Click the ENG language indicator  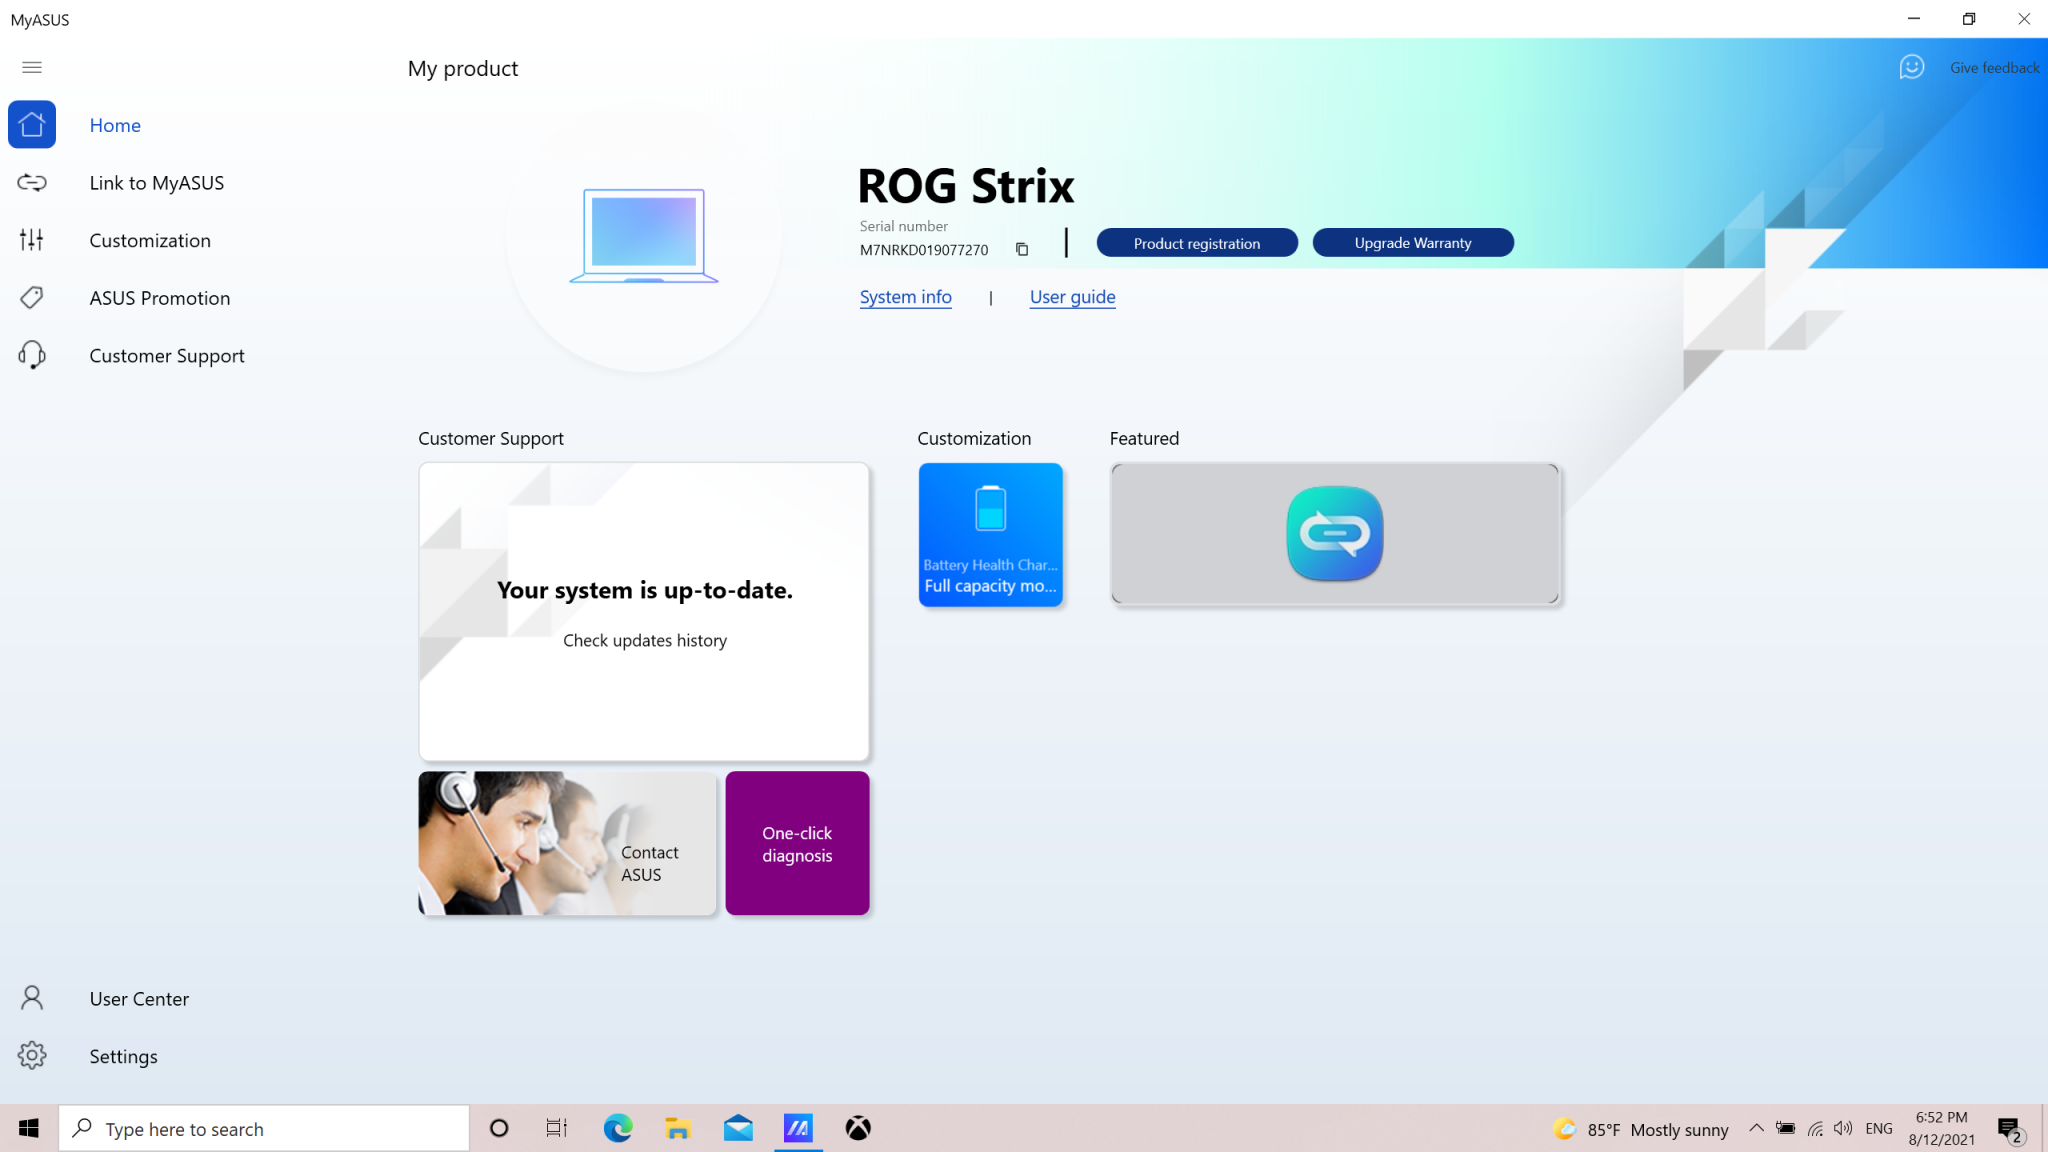point(1879,1128)
